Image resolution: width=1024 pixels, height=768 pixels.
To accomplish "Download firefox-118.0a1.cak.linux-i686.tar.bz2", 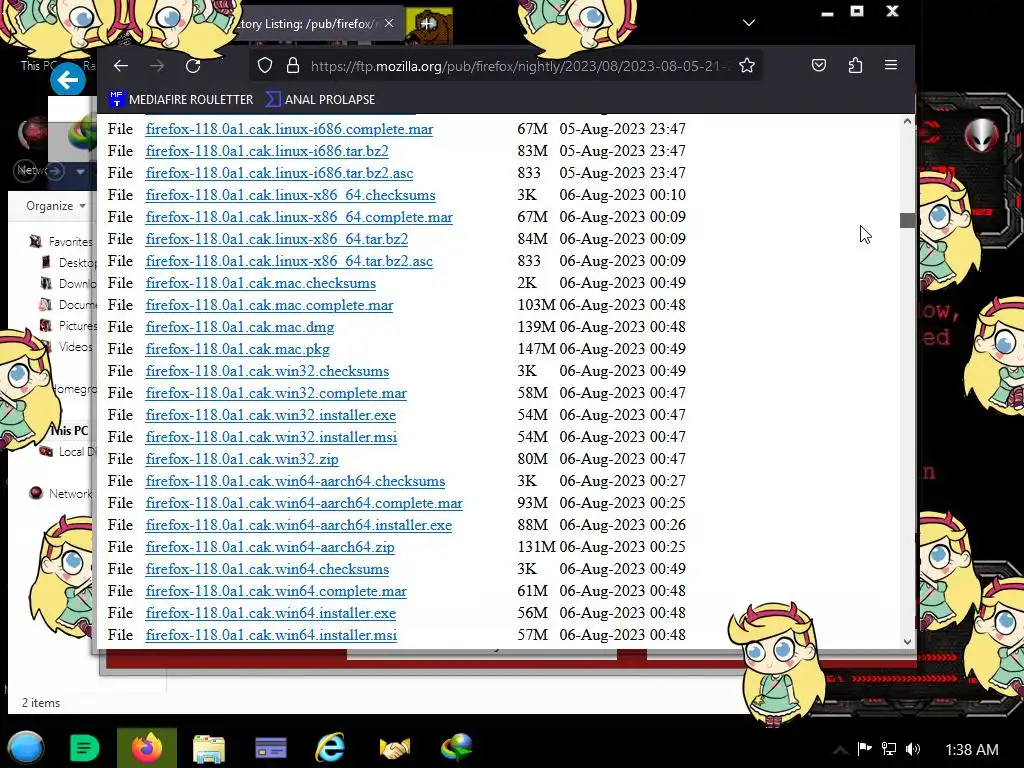I will 267,151.
